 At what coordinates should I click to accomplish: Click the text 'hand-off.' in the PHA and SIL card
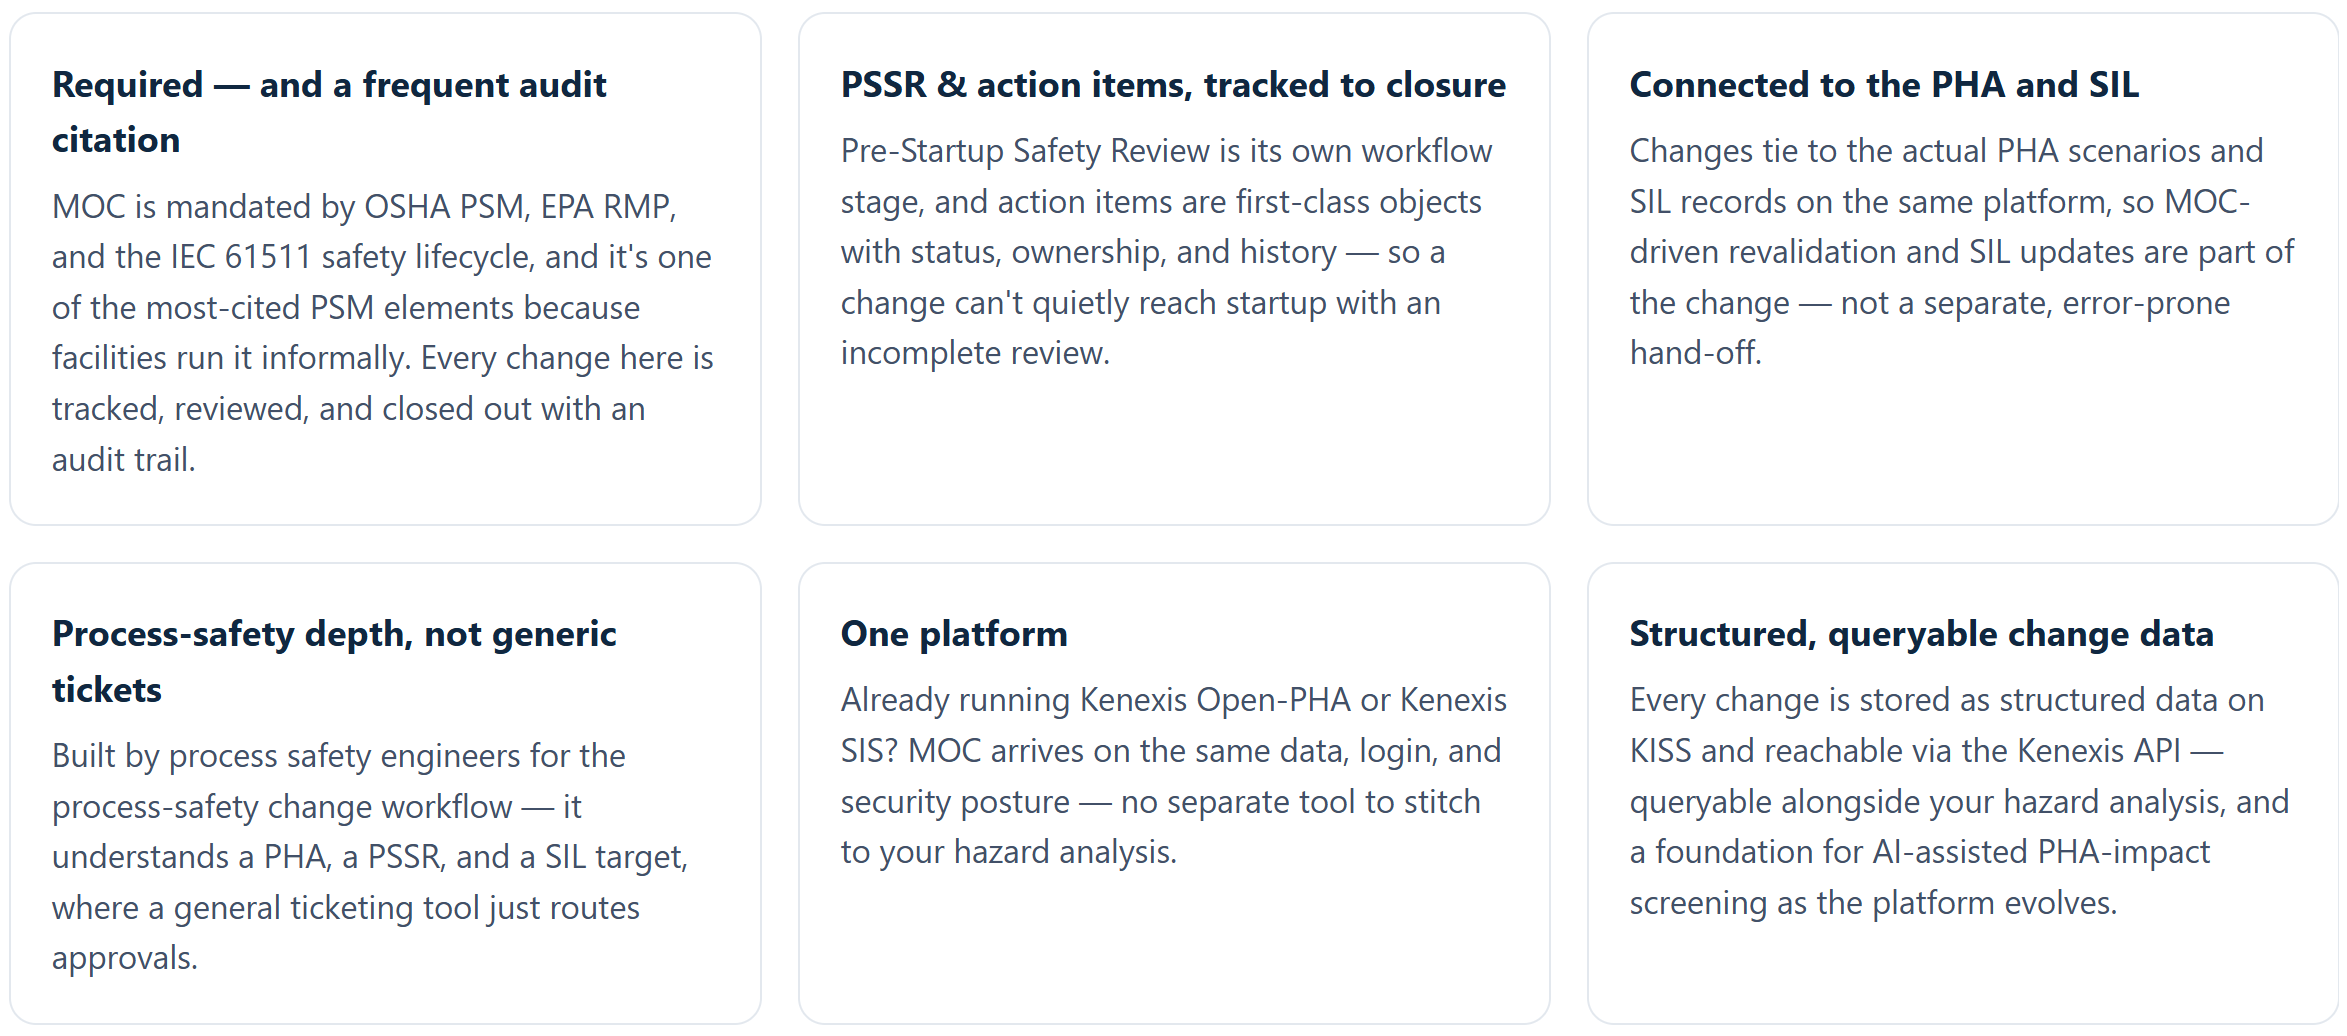pyautogui.click(x=1696, y=353)
